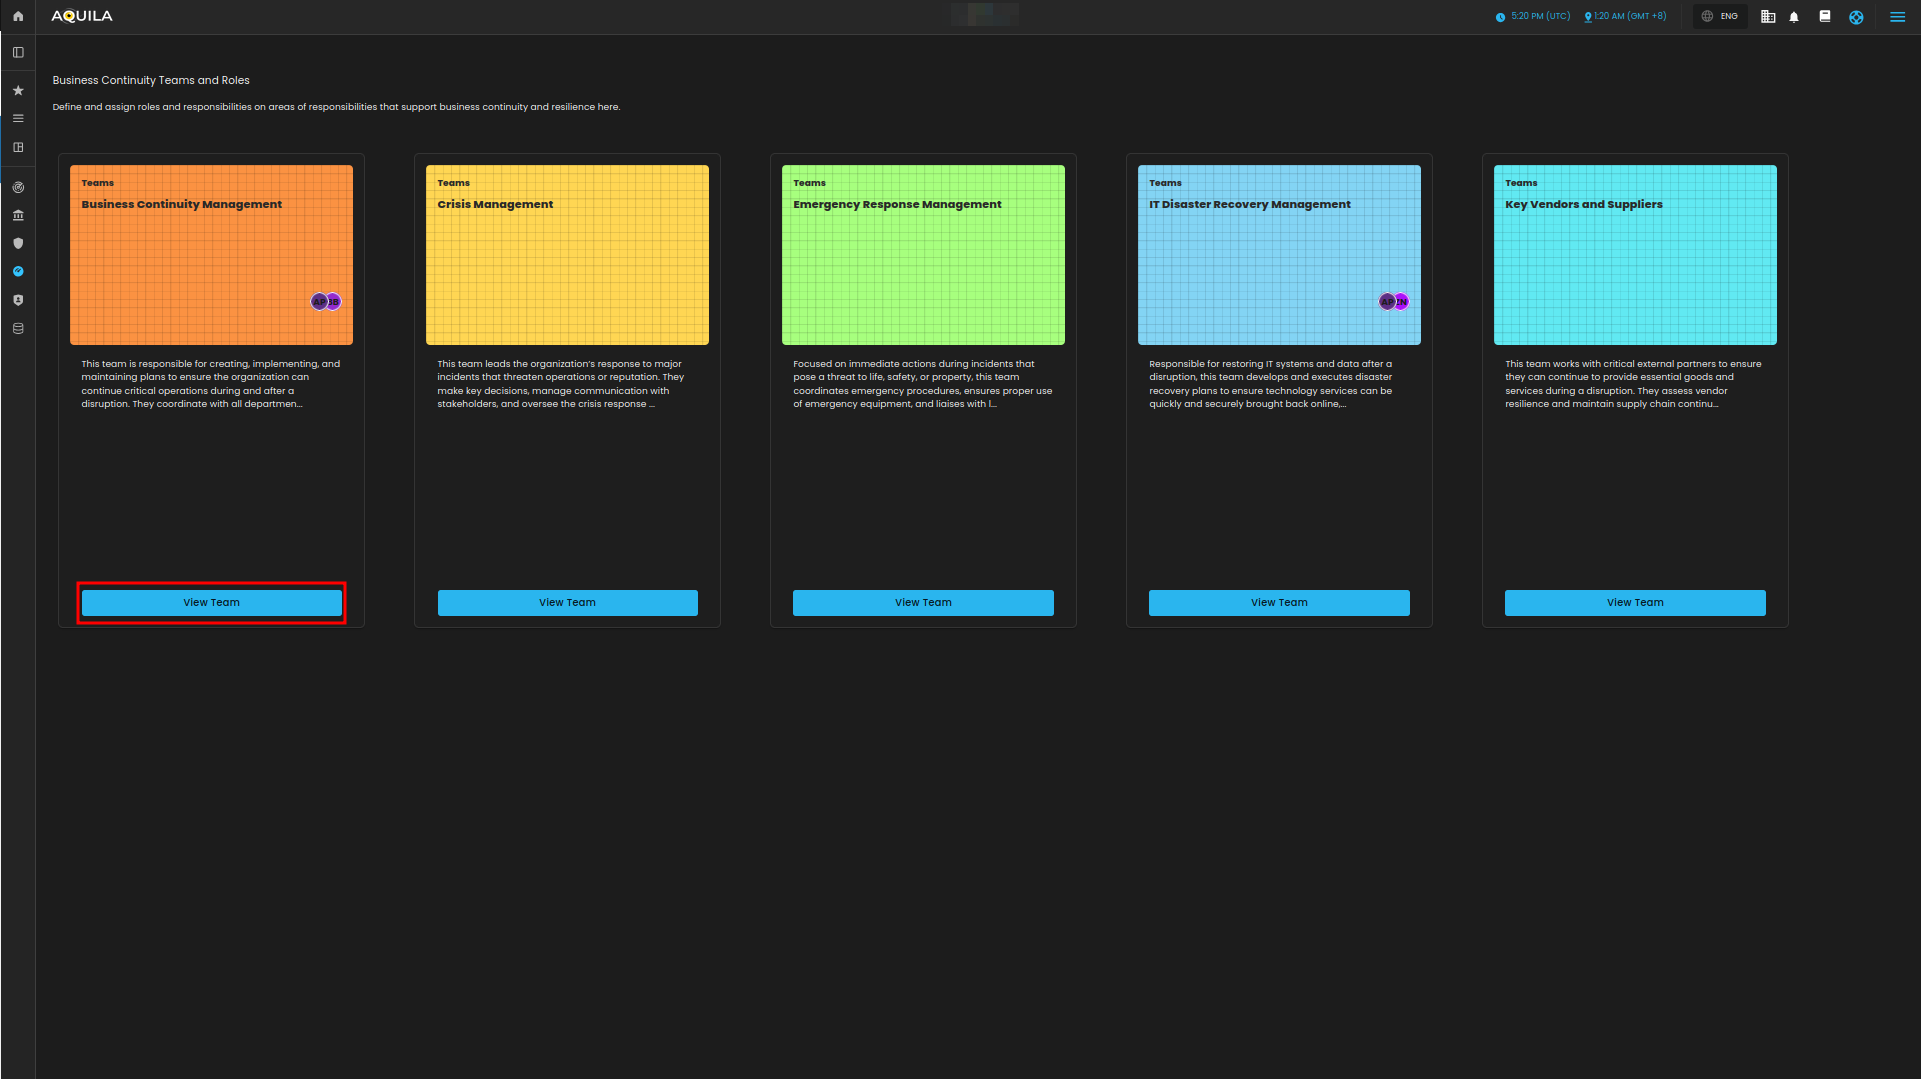The image size is (1921, 1079).
Task: Open favorites star in sidebar
Action: click(x=18, y=90)
